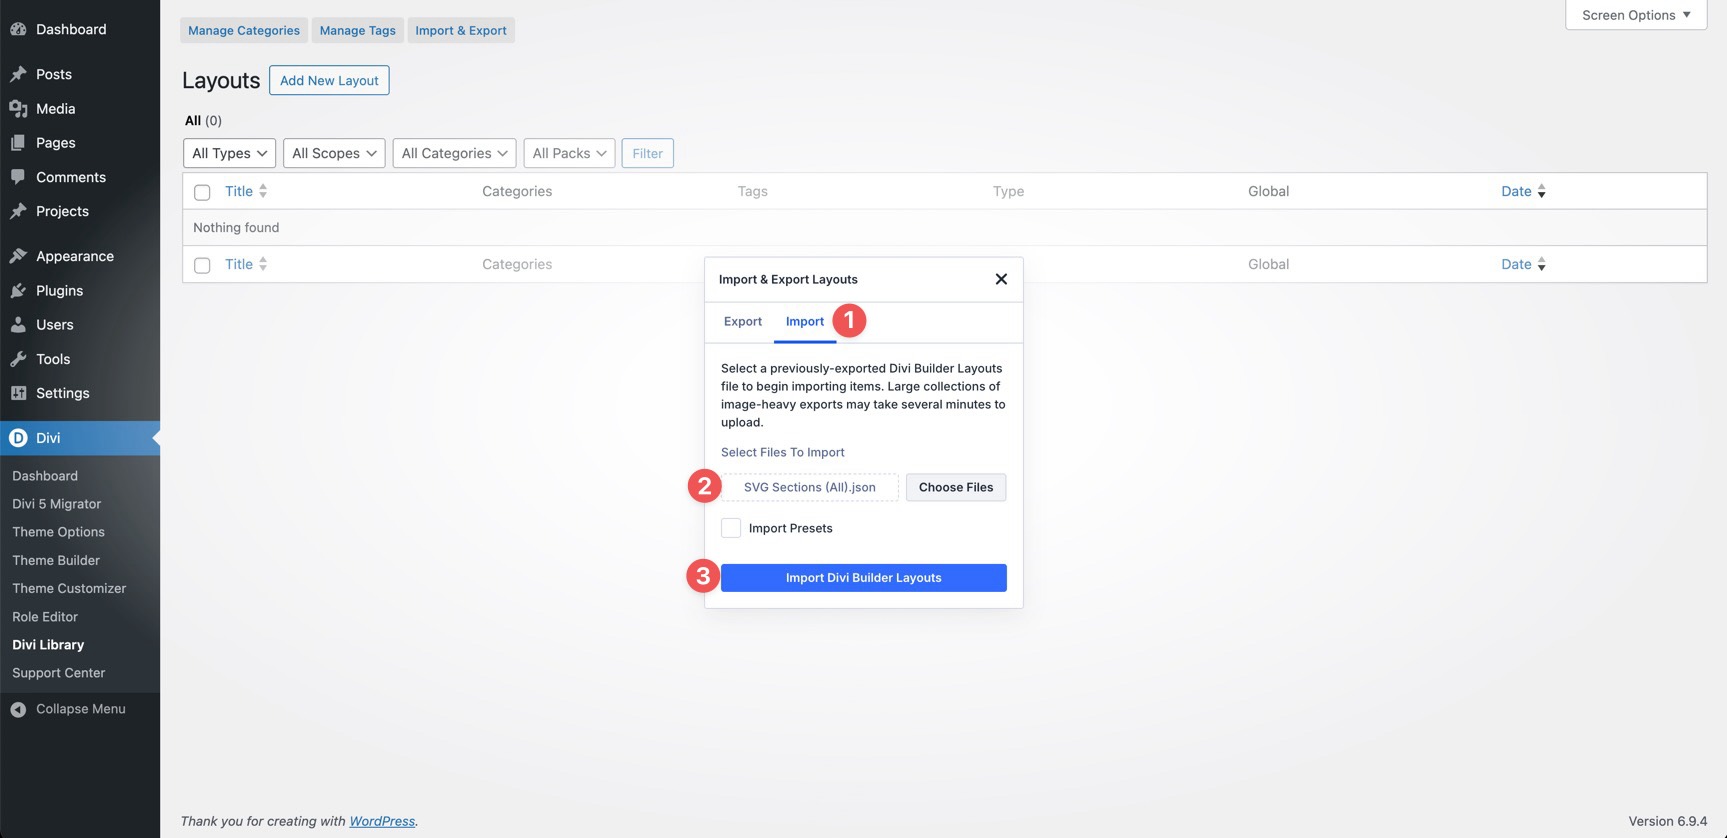Open Divi Dashboard submenu item
Viewport: 1727px width, 838px height.
point(45,476)
